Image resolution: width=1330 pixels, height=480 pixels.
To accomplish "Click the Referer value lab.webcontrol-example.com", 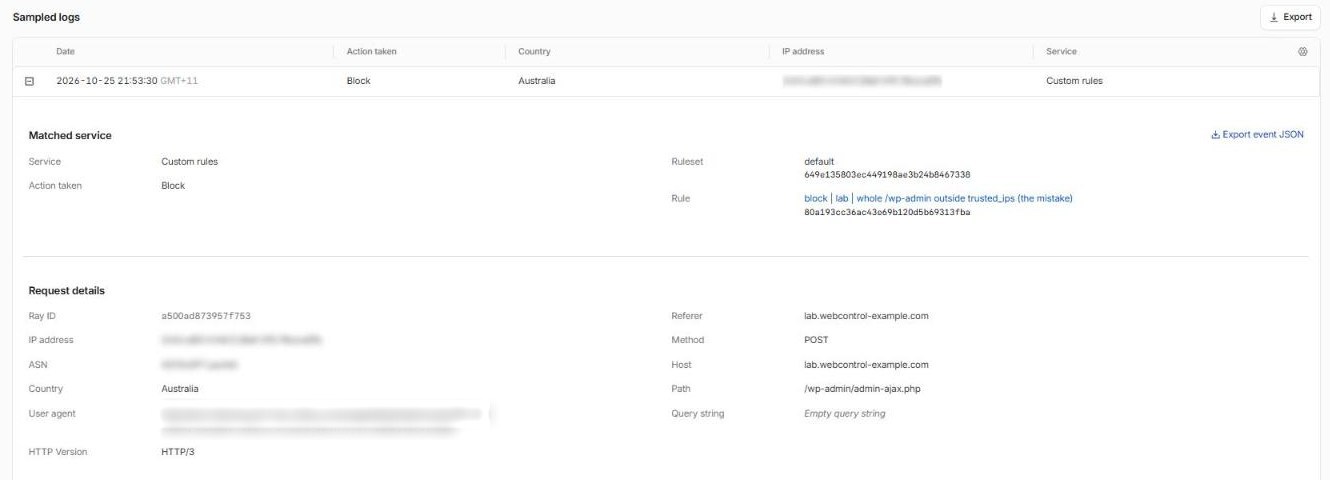I will pyautogui.click(x=867, y=316).
